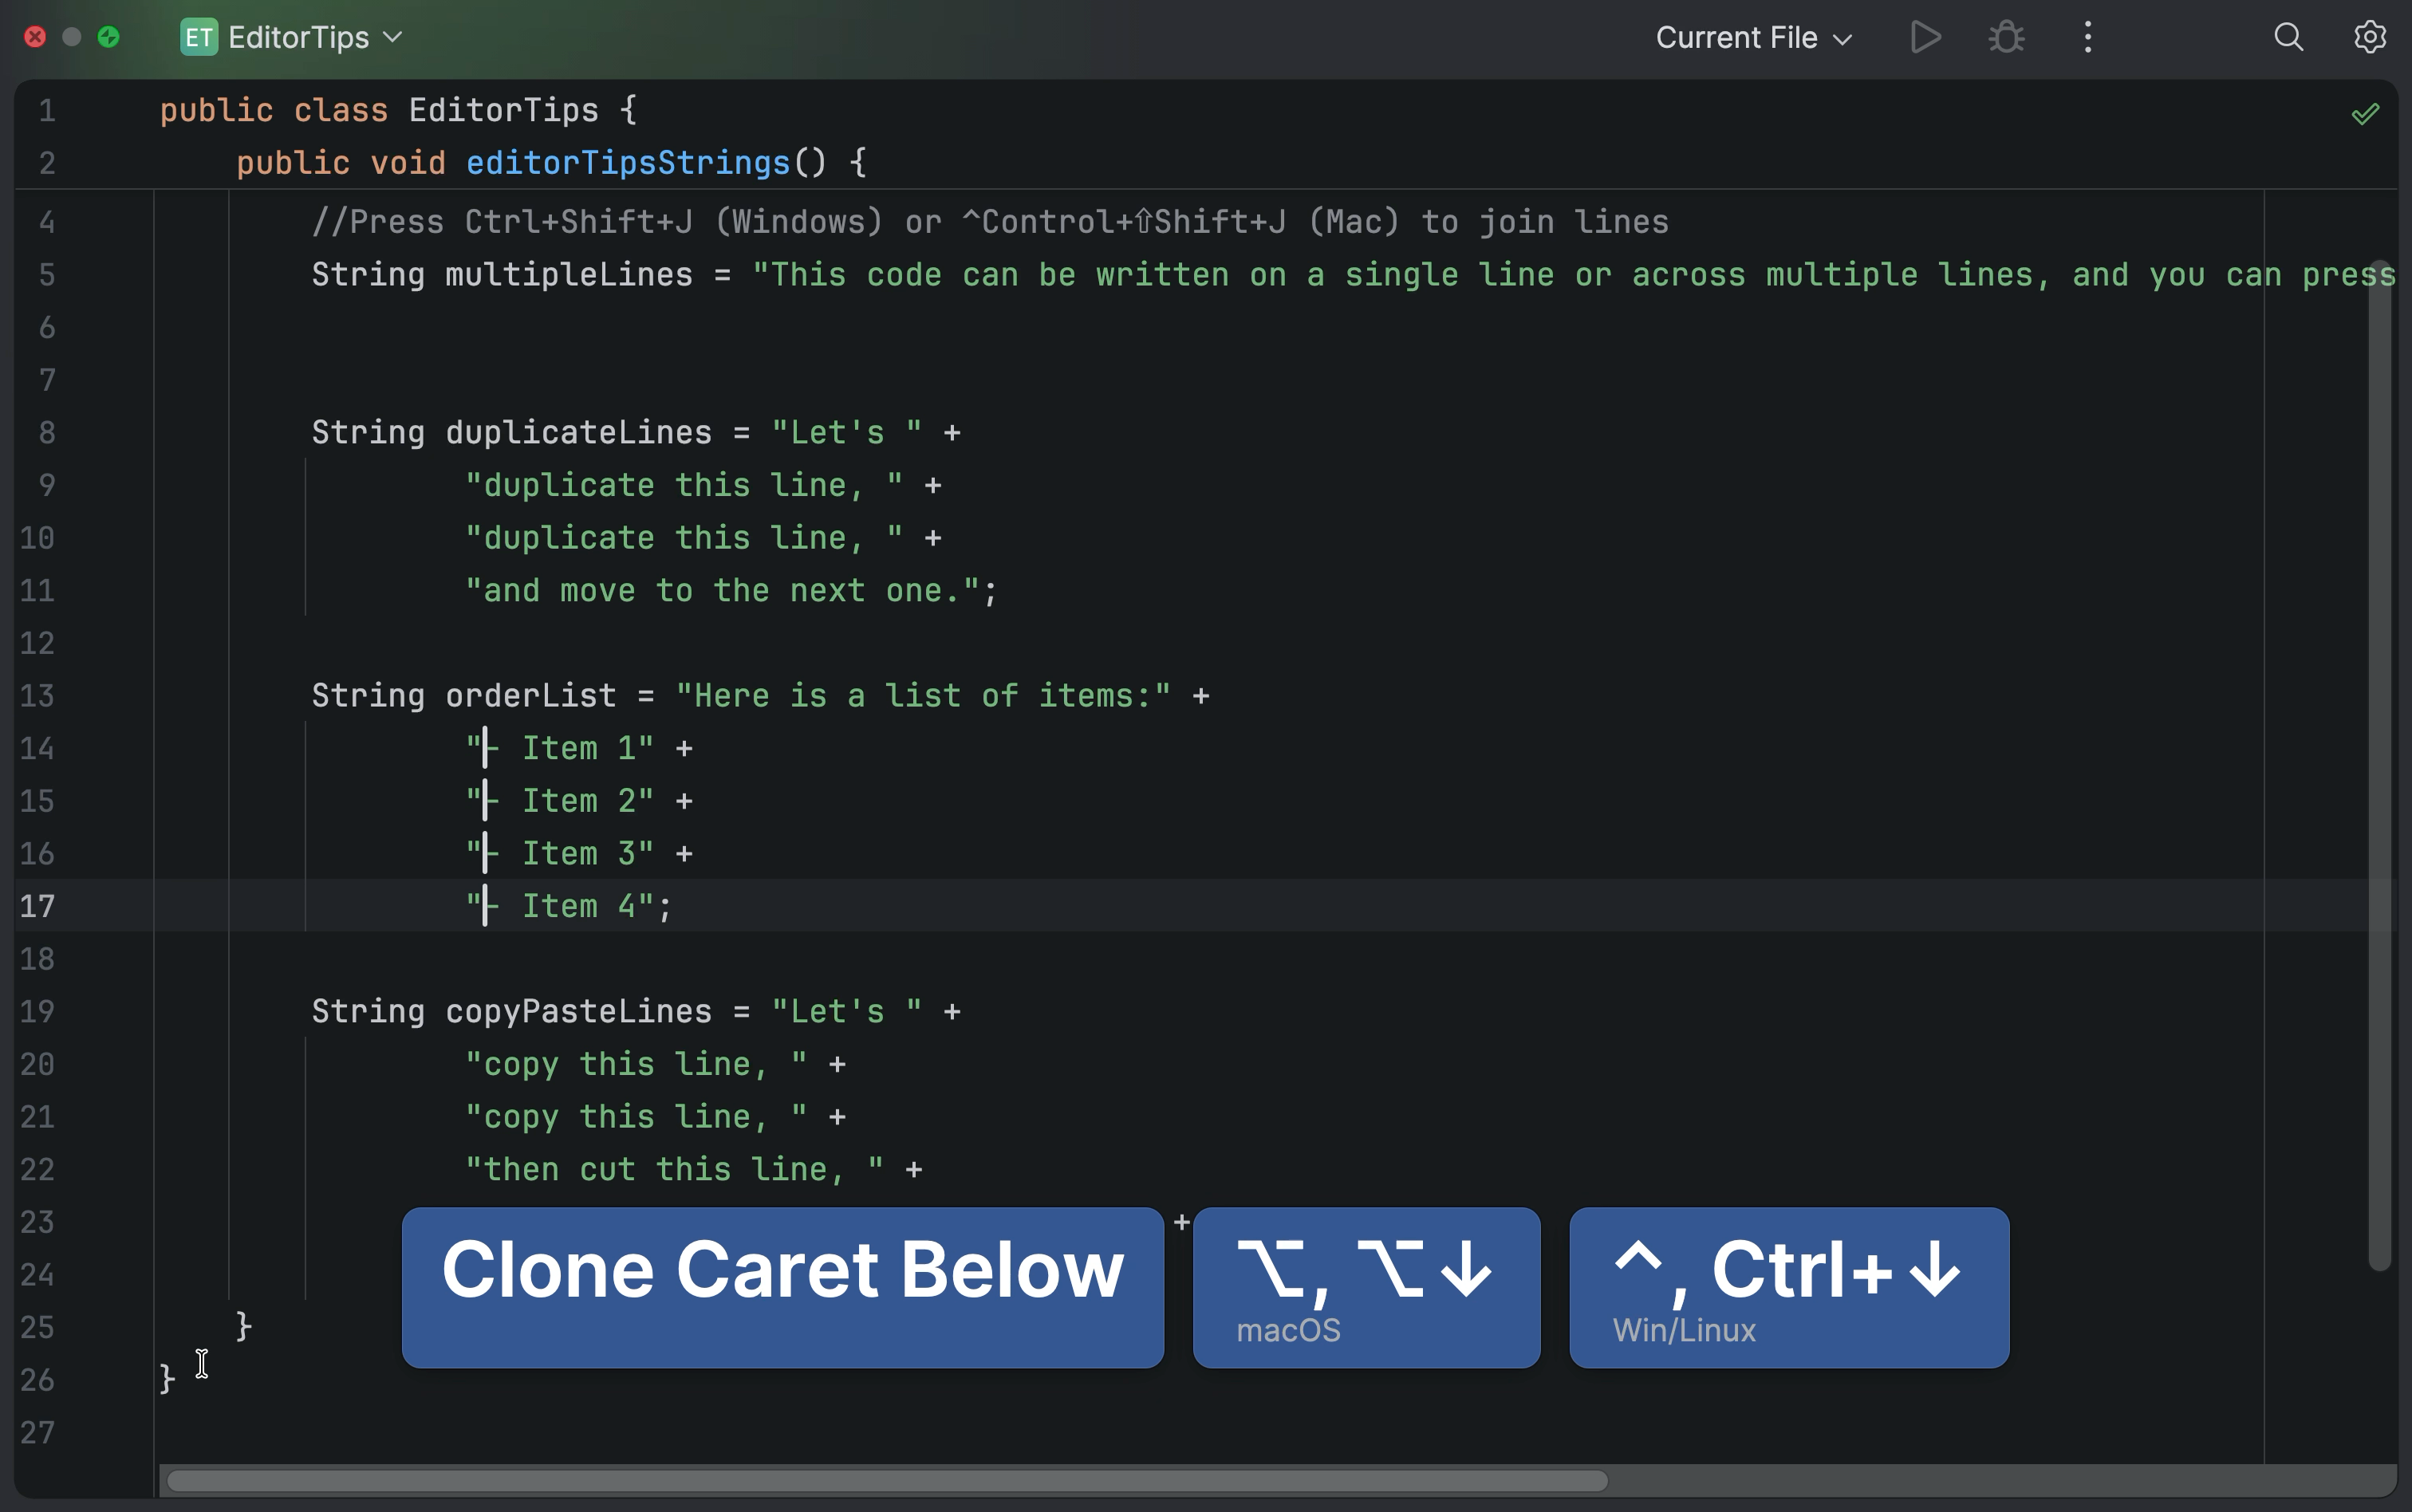Click the ET project icon
Screen dimensions: 2412x1512
tap(199, 38)
